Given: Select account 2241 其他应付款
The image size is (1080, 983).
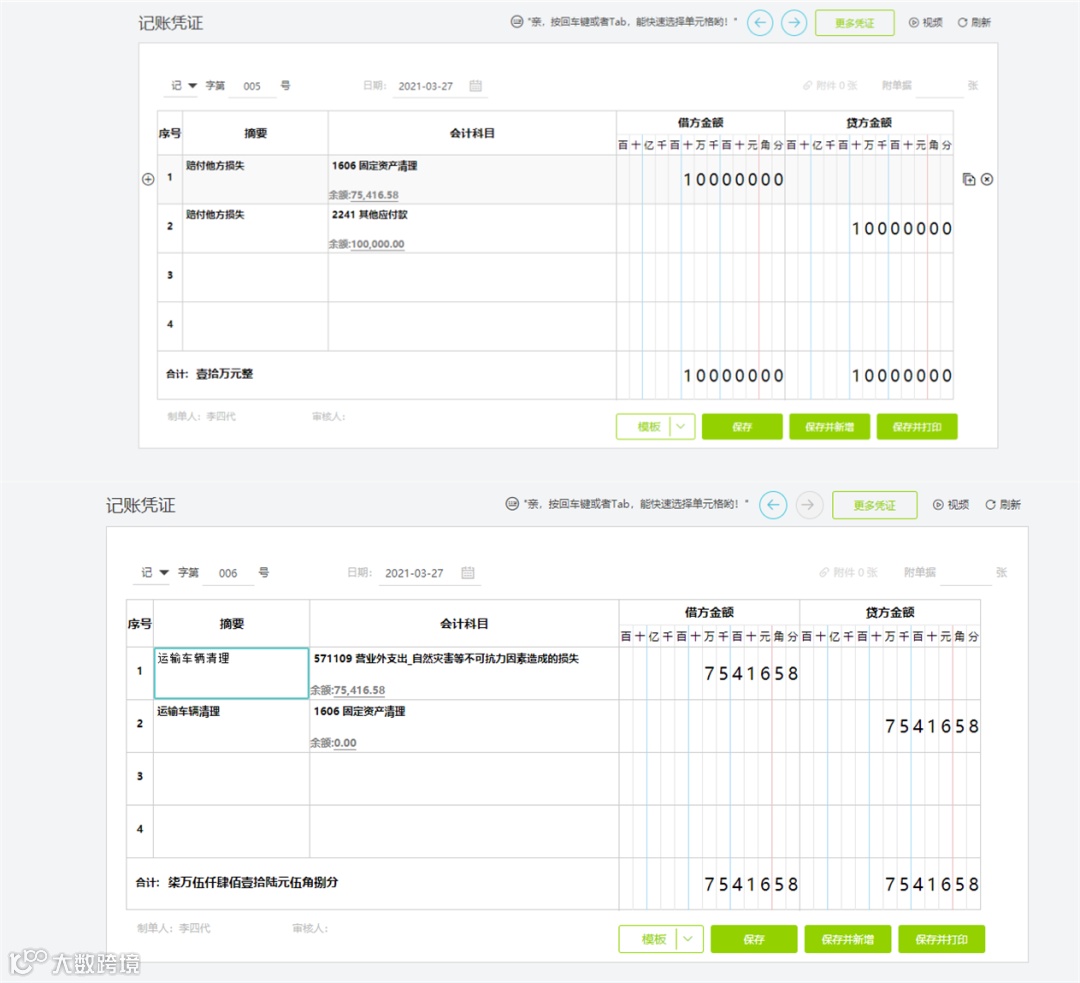Looking at the screenshot, I should (370, 214).
